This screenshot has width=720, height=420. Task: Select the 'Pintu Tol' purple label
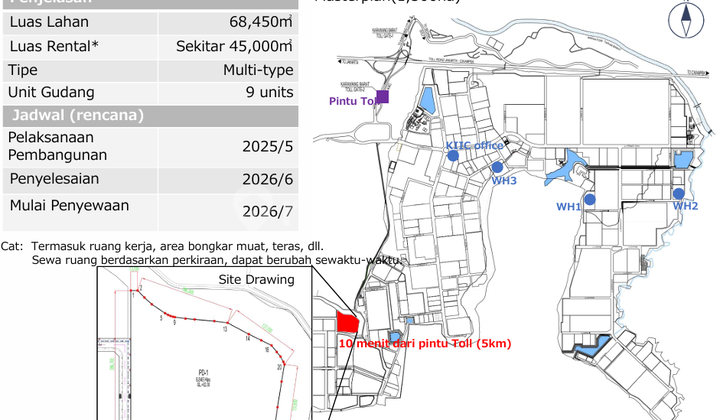pyautogui.click(x=353, y=101)
